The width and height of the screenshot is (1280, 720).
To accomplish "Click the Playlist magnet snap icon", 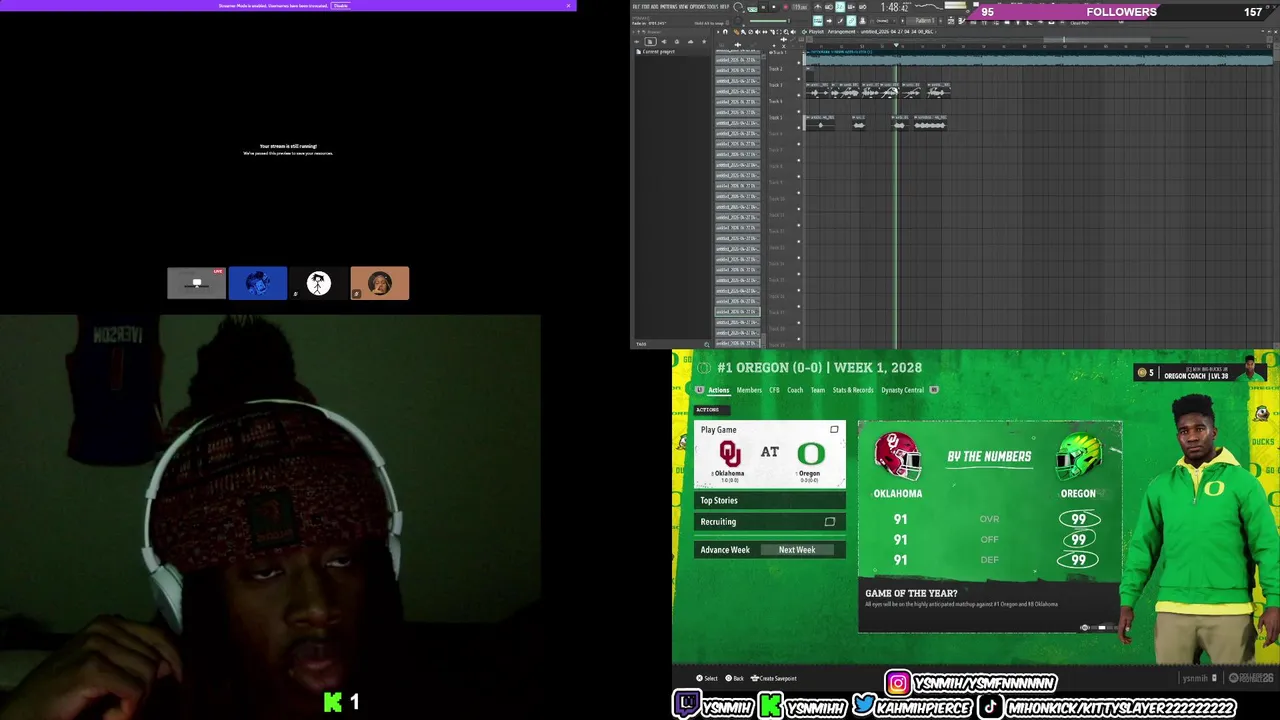I will [x=725, y=32].
